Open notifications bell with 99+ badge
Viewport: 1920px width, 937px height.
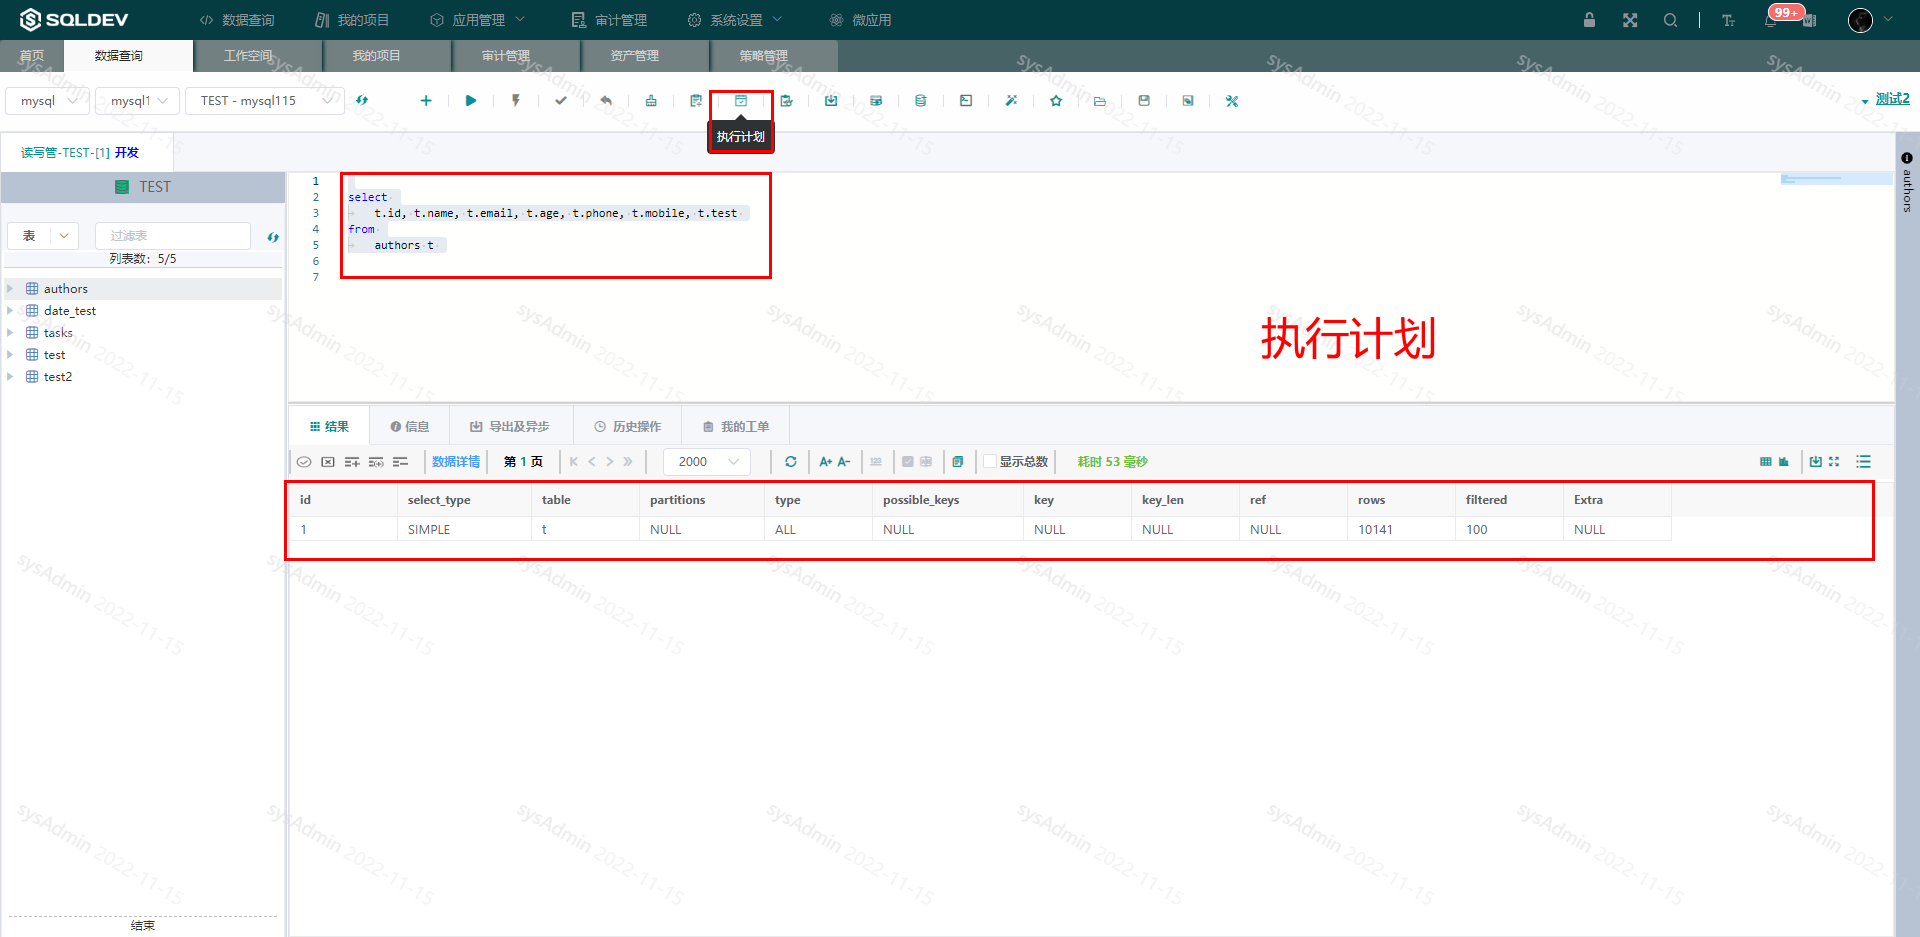pyautogui.click(x=1772, y=20)
